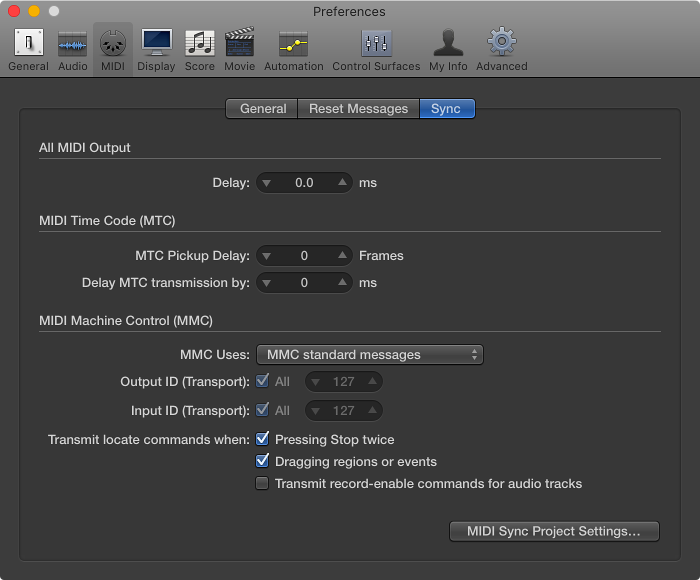700x580 pixels.
Task: Open the General preferences pane icon
Action: click(x=29, y=43)
